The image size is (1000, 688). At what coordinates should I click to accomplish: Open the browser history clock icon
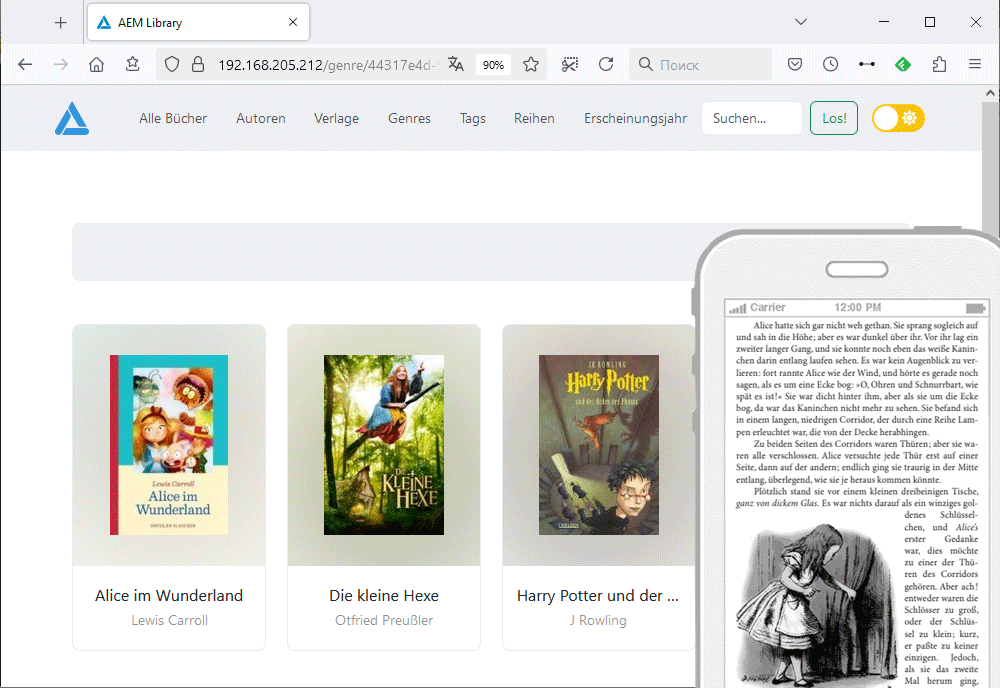click(x=830, y=65)
